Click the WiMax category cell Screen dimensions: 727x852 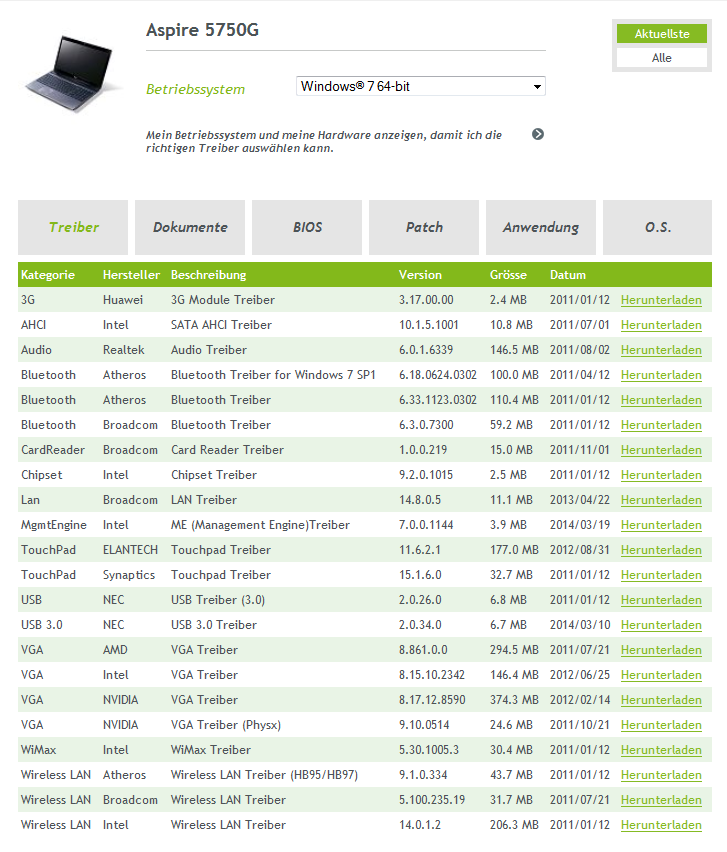click(39, 750)
